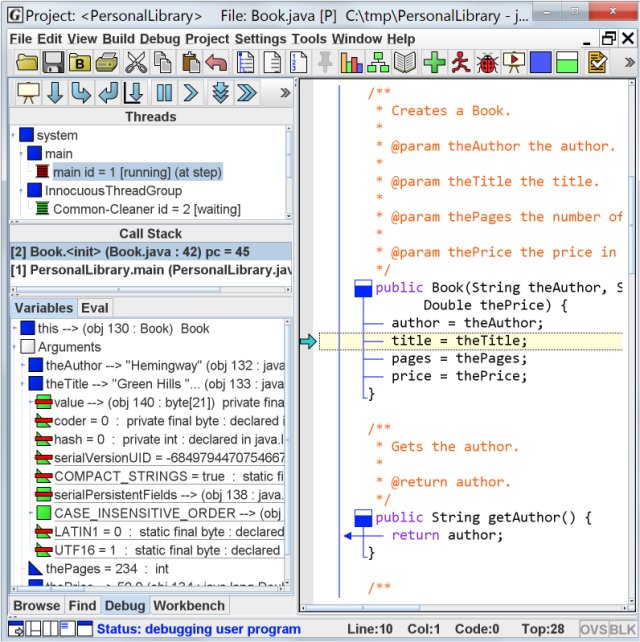This screenshot has height=642, width=640.
Task: Toggle the OVS overstrike indicator
Action: [x=594, y=629]
